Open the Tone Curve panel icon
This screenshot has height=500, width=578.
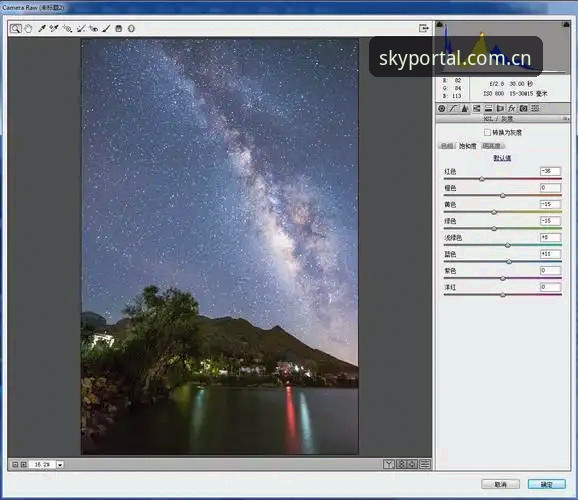tap(453, 108)
